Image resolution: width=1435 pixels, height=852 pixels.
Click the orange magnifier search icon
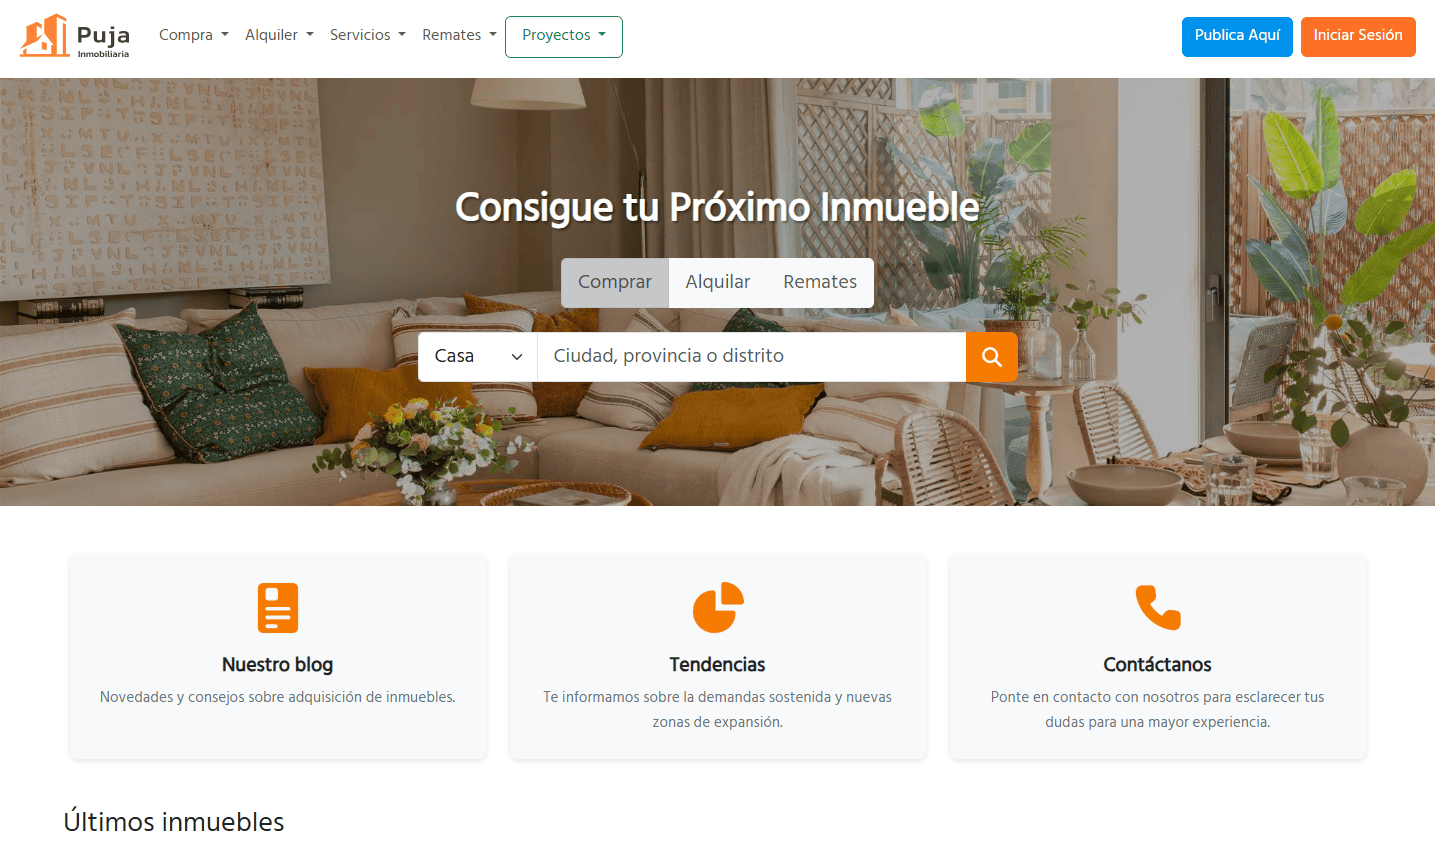tap(992, 357)
